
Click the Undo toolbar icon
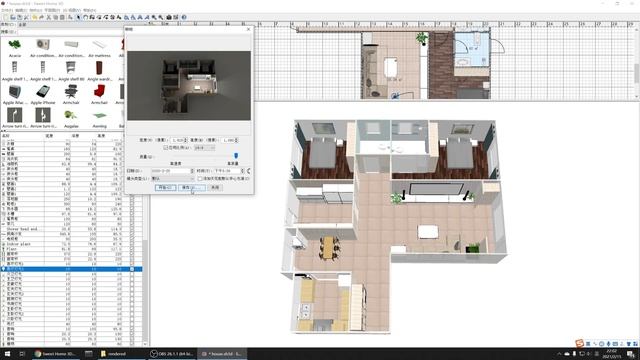(x=35, y=17)
